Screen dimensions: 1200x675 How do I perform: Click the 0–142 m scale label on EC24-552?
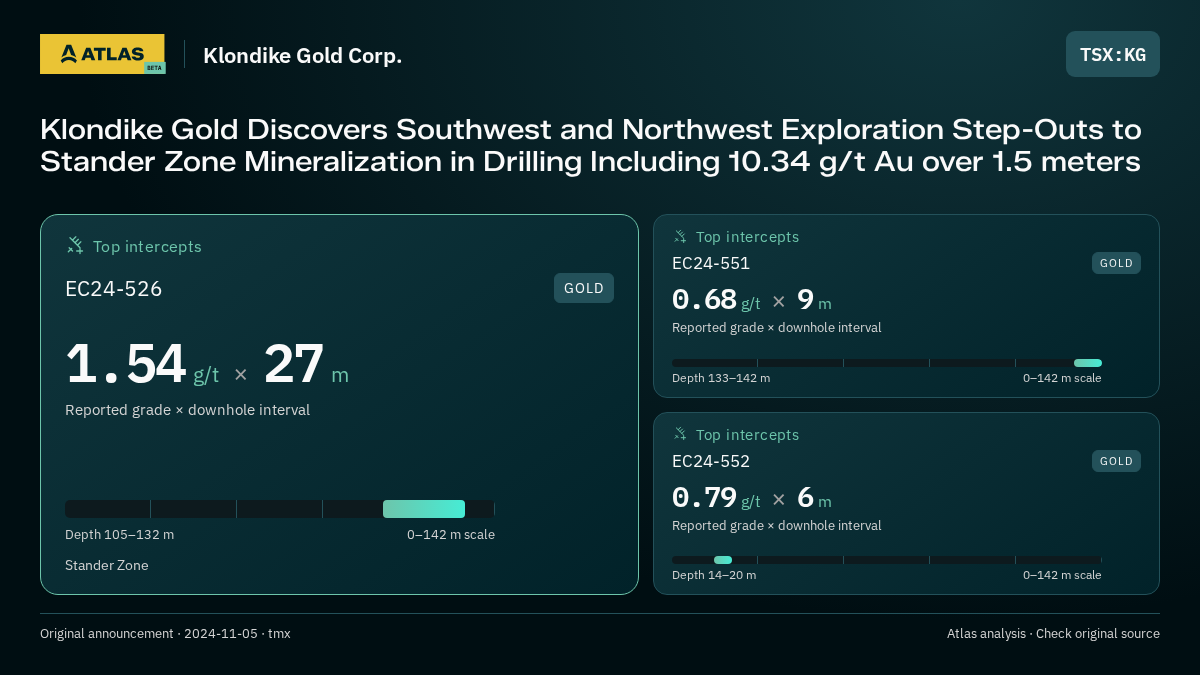coord(1062,575)
